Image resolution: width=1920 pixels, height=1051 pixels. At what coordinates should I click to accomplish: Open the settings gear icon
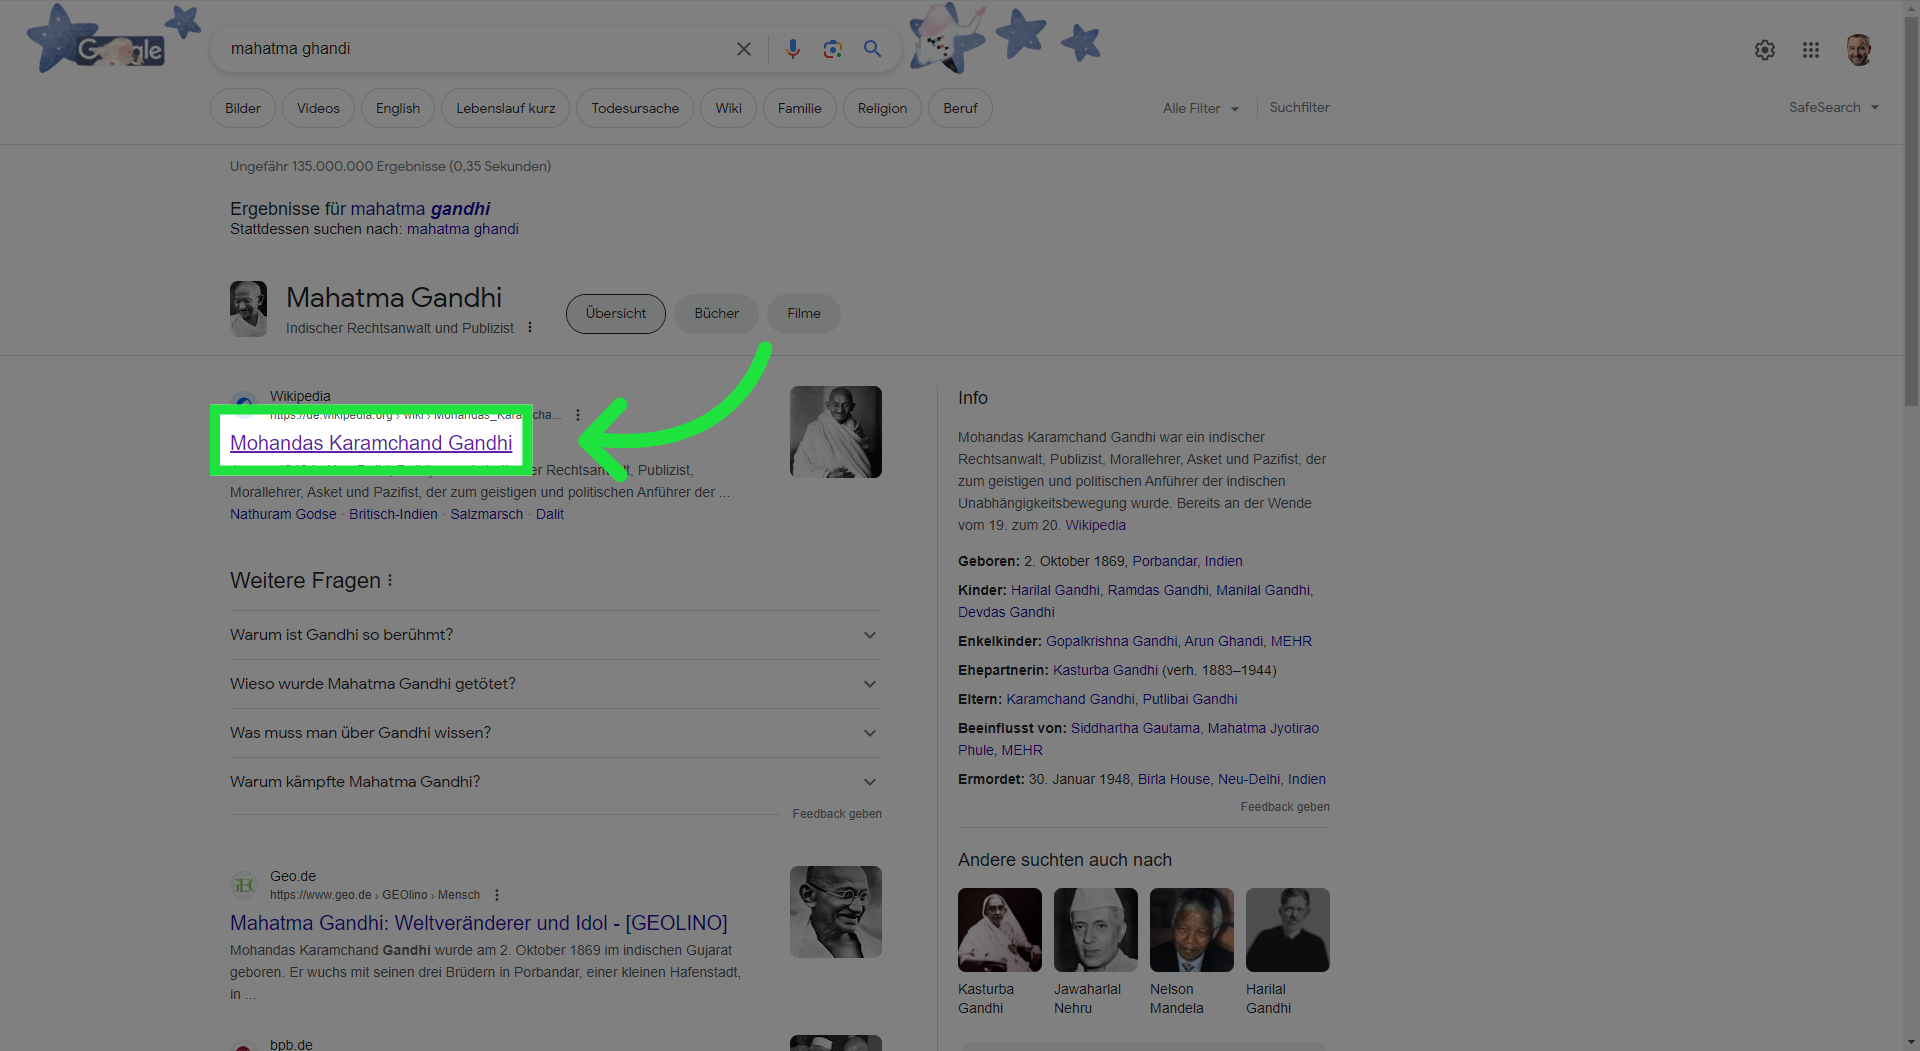click(x=1764, y=50)
